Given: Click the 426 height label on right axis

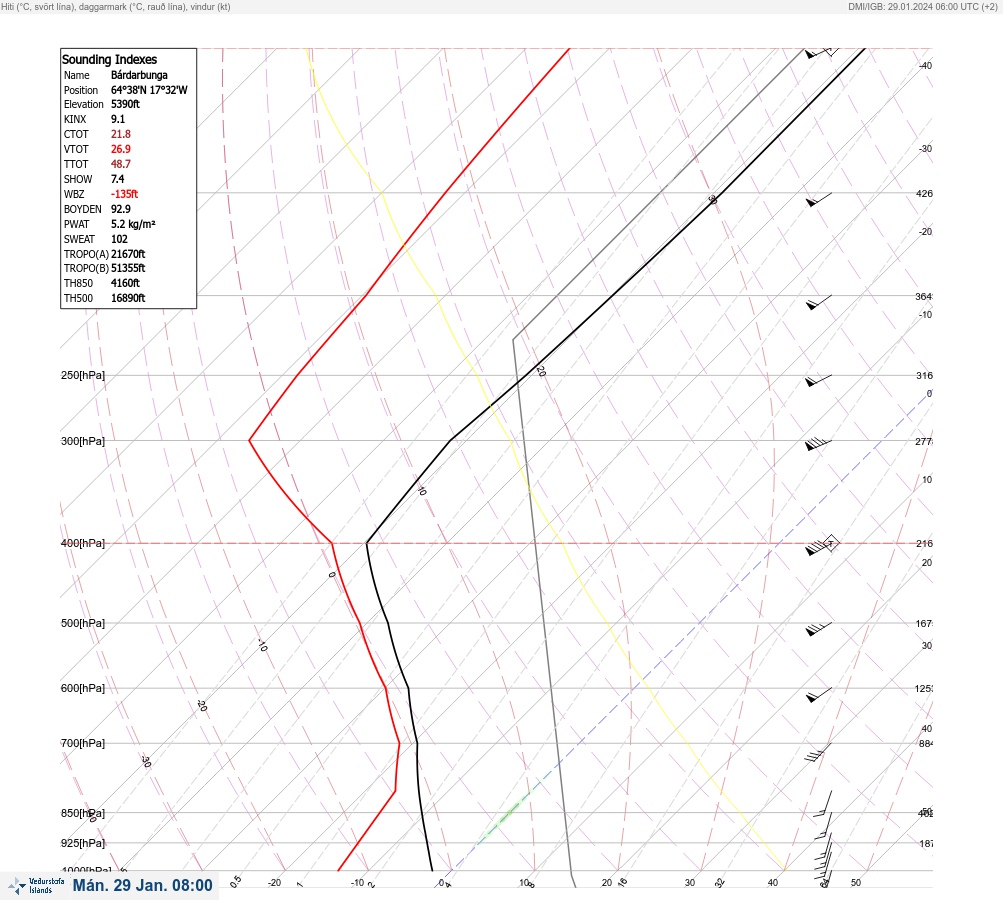Looking at the screenshot, I should (x=924, y=193).
